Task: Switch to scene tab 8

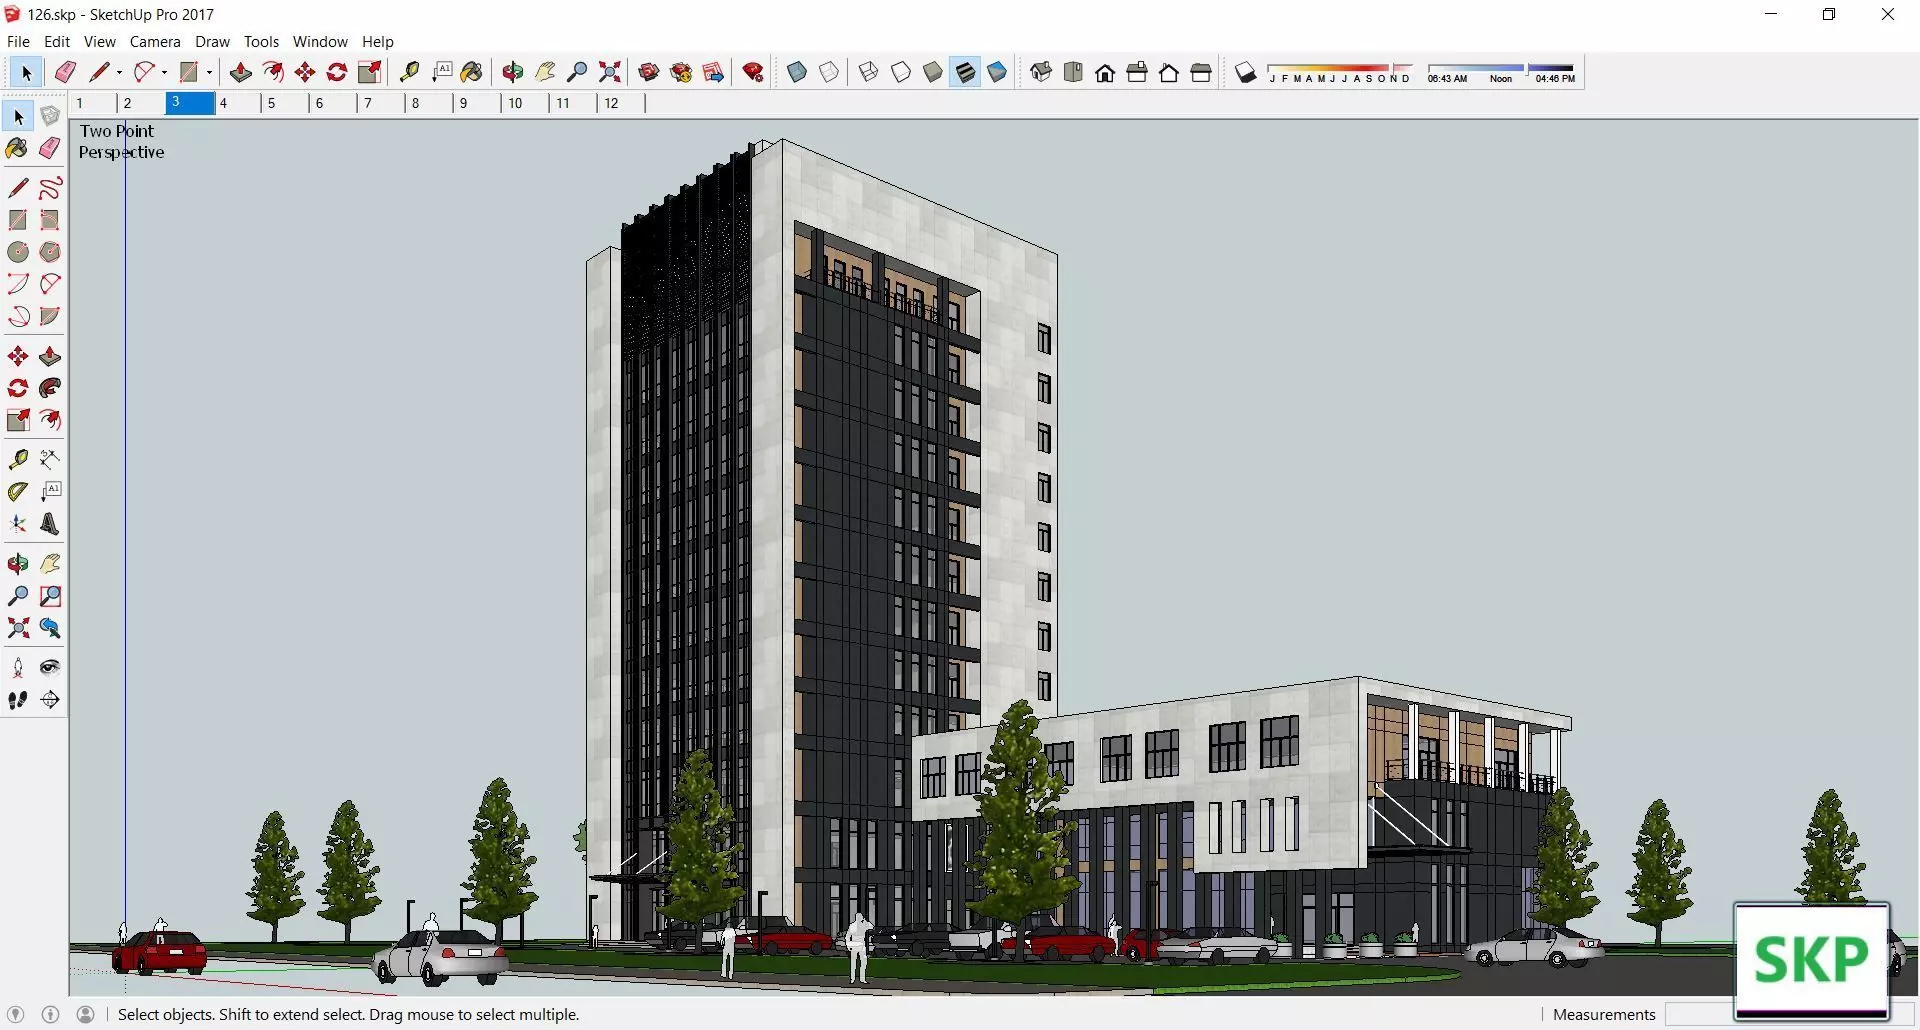Action: [429, 103]
